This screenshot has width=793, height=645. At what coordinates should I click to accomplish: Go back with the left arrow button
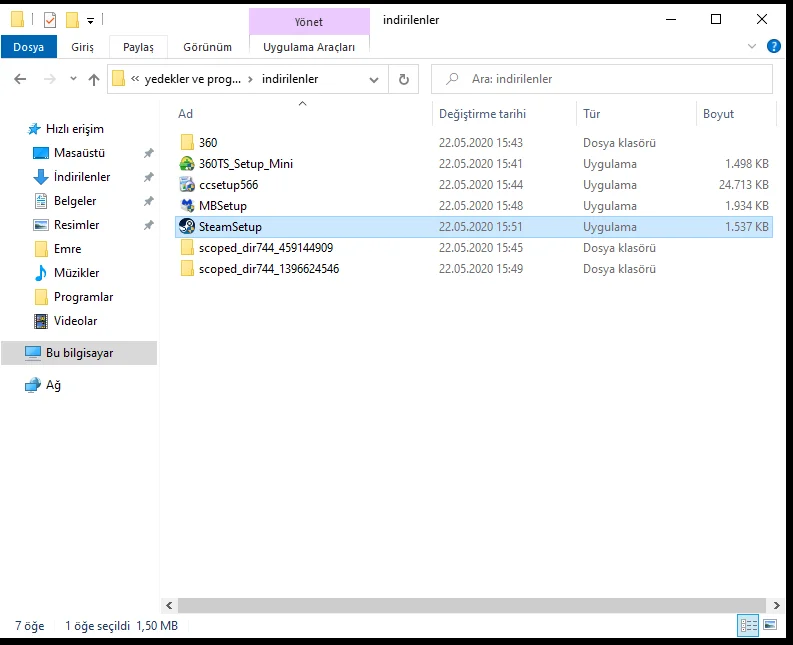point(20,79)
